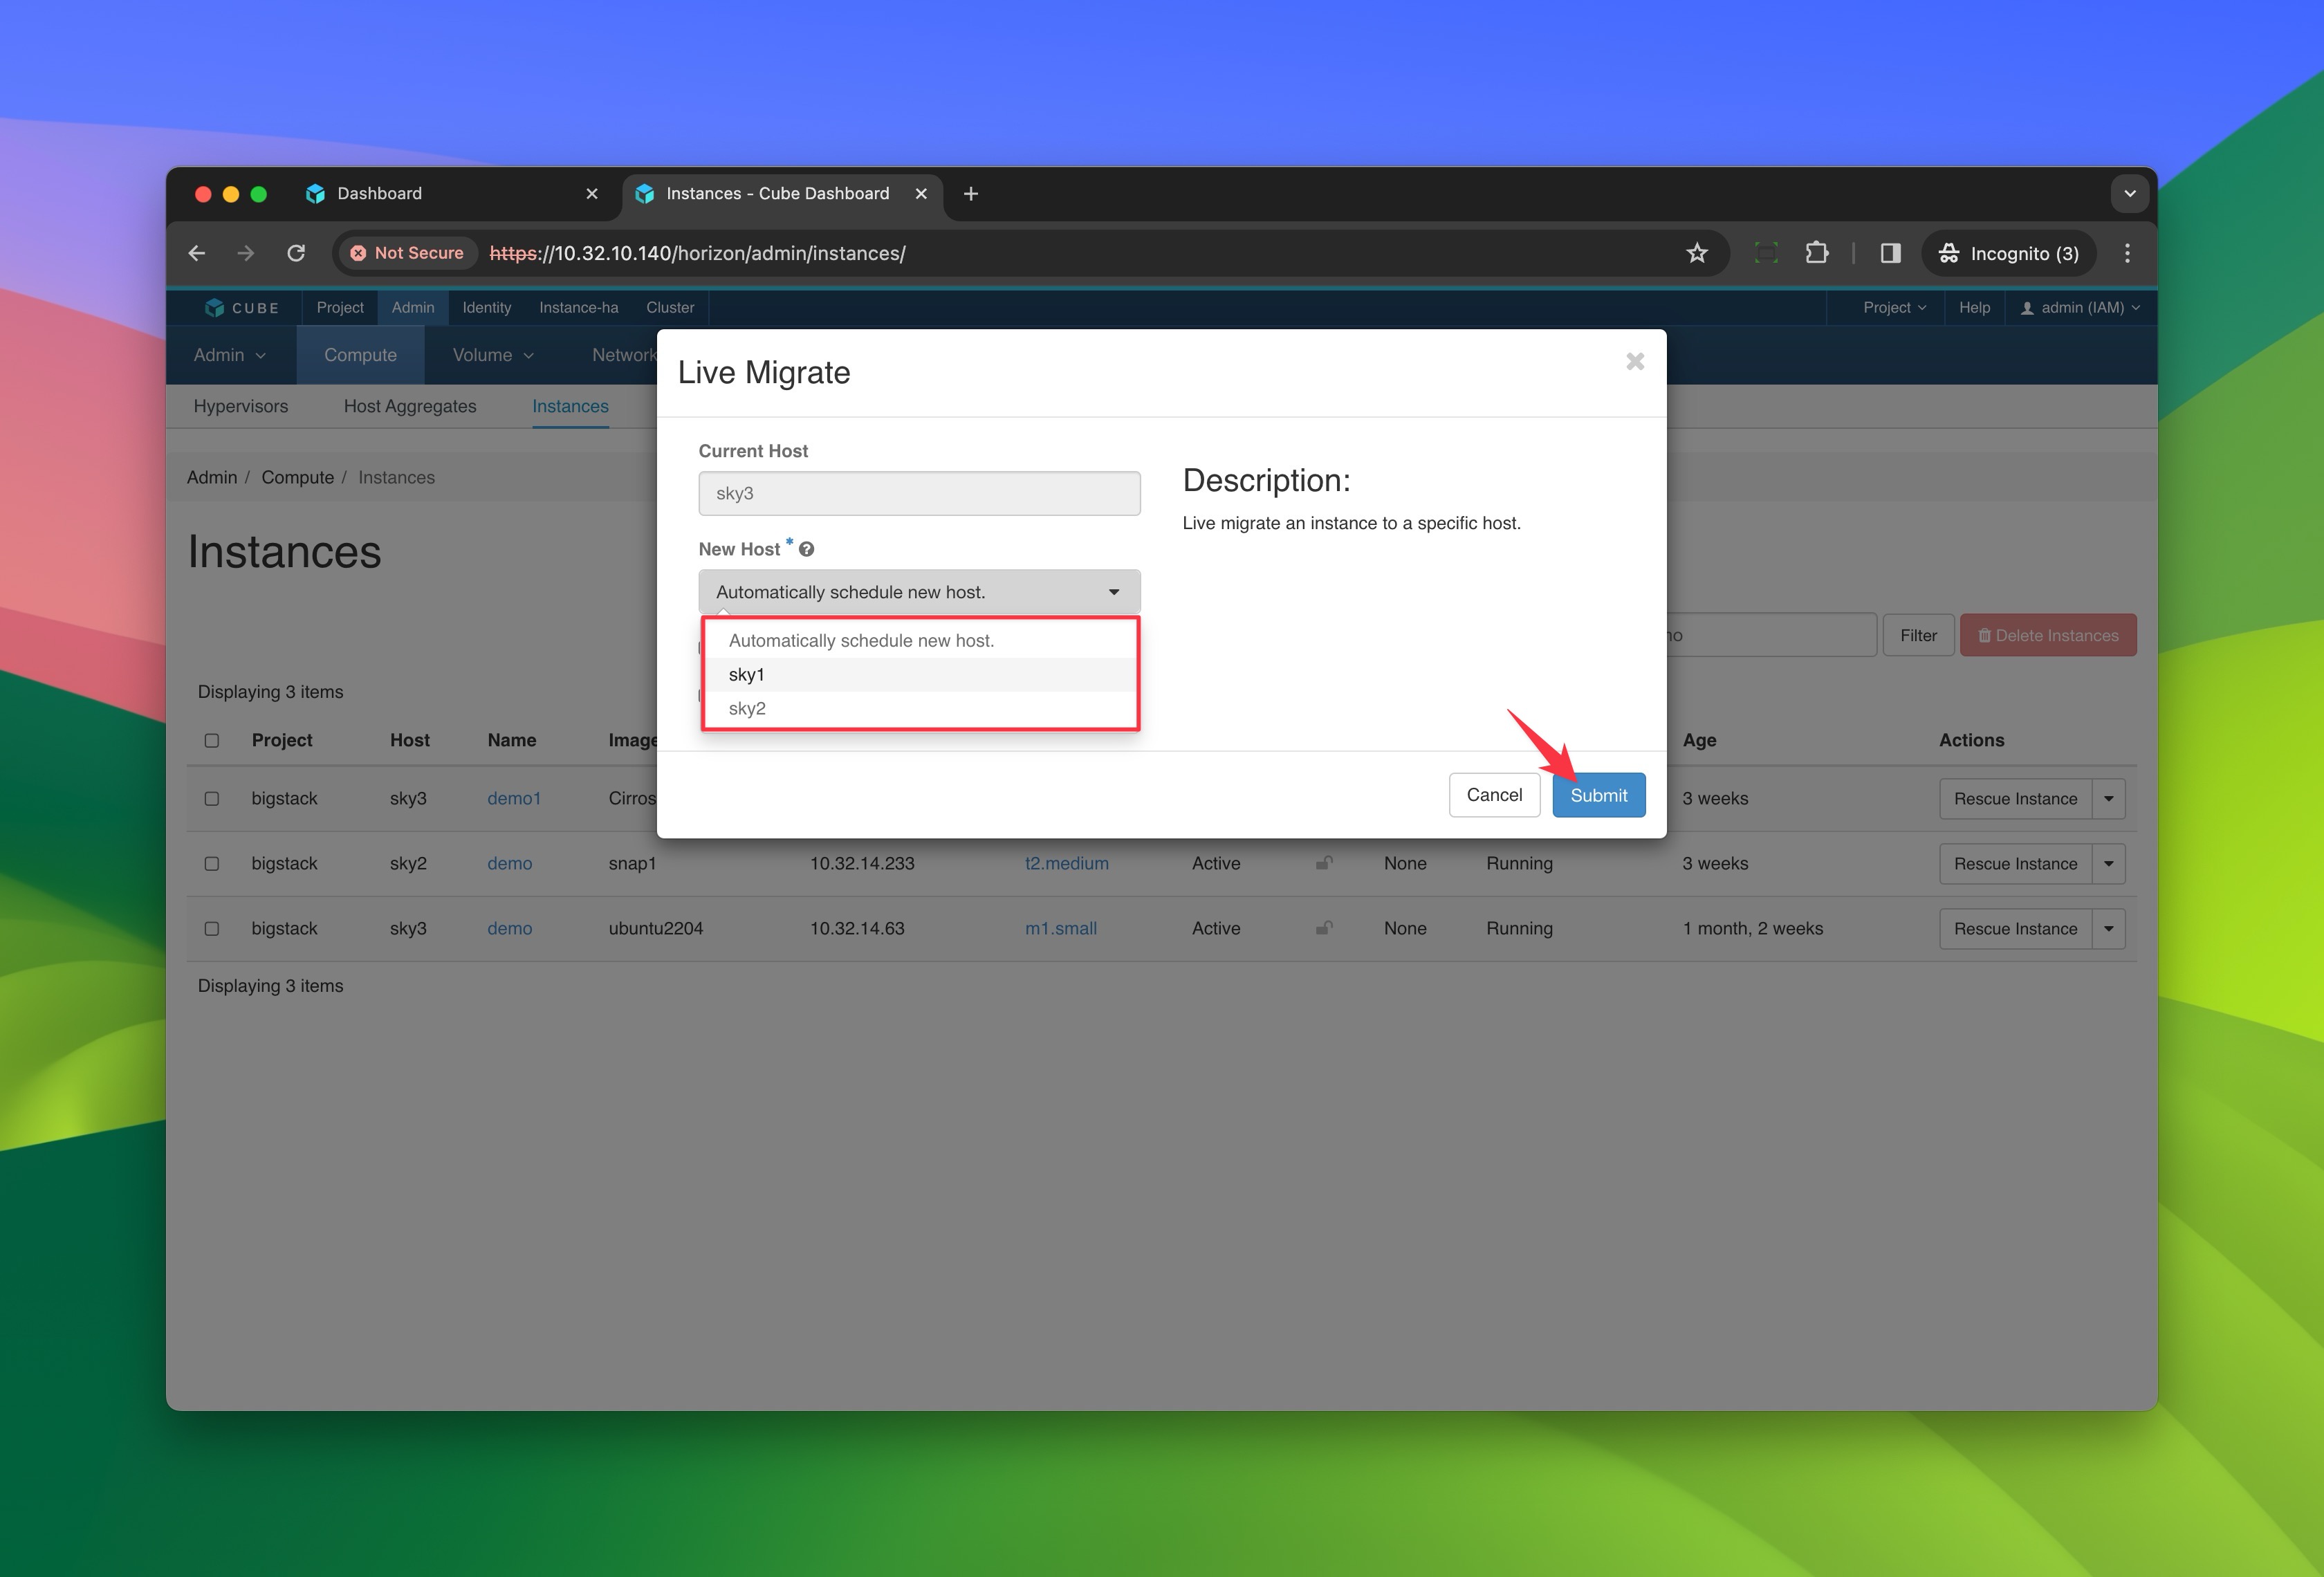
Task: Click the Current Host field showing sky3
Action: coord(919,494)
